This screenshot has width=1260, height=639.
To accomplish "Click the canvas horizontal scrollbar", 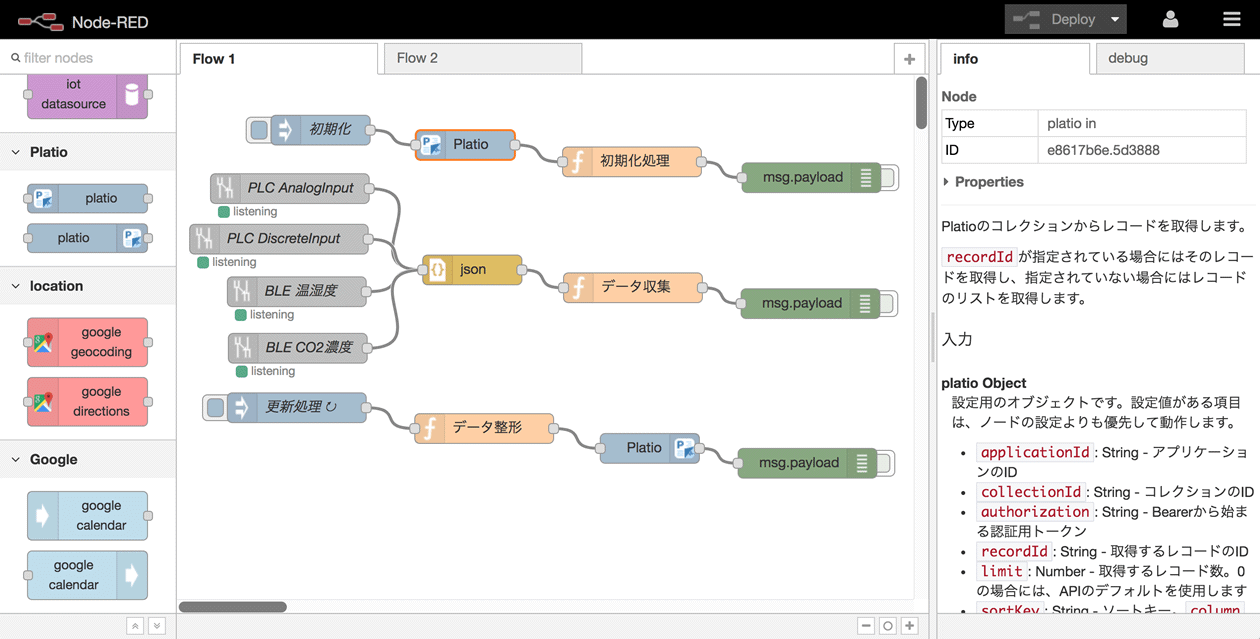I will pos(233,607).
